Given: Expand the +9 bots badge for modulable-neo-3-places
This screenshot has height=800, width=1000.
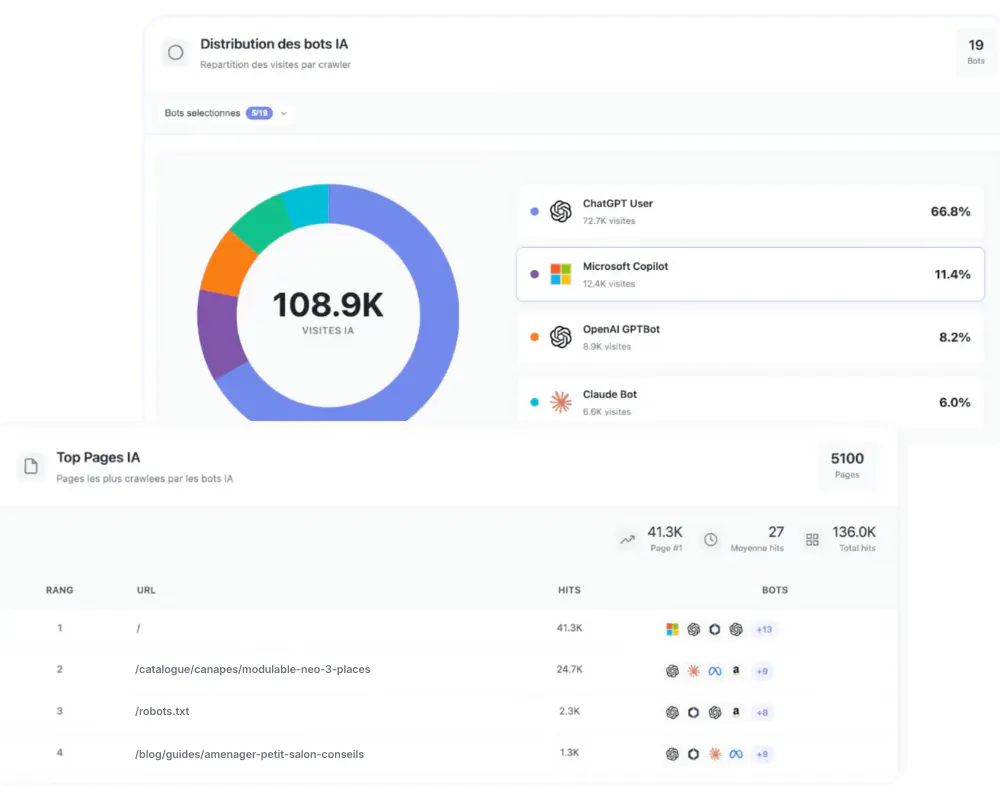Looking at the screenshot, I should [x=762, y=671].
